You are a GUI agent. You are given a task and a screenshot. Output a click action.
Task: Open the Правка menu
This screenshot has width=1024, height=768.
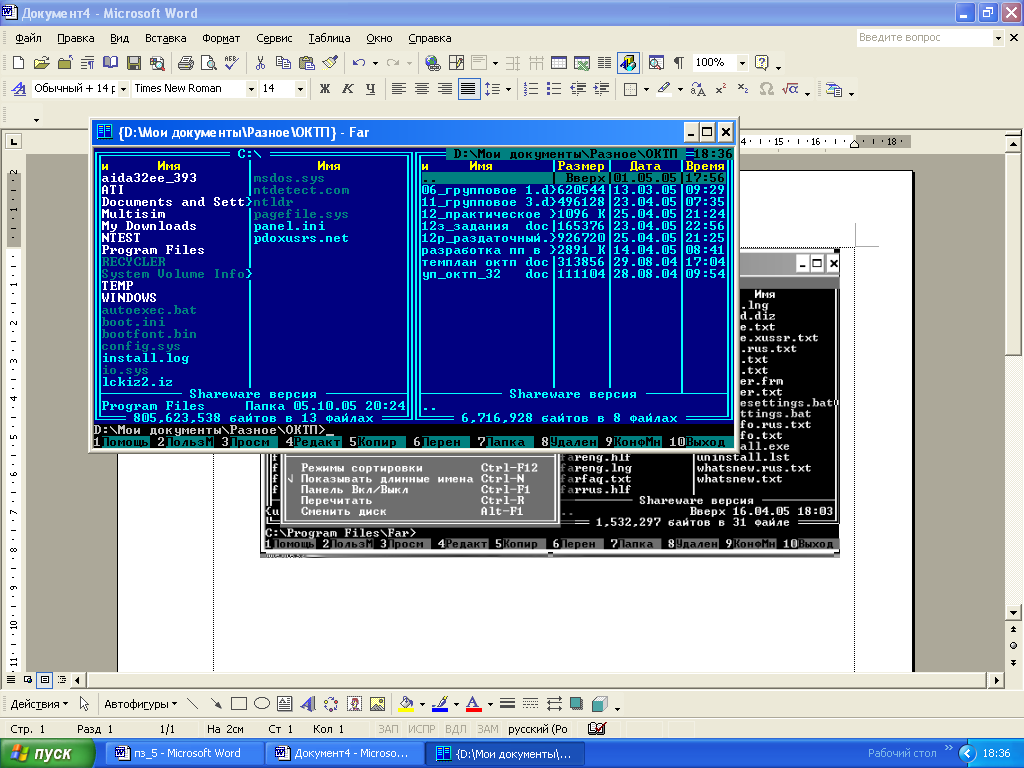coord(76,38)
